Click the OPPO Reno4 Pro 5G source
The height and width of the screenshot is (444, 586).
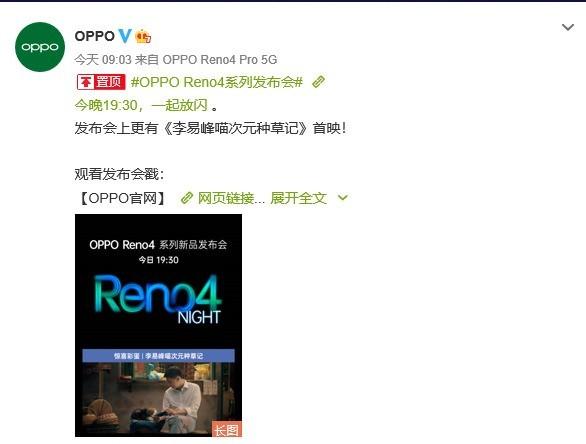tap(220, 59)
